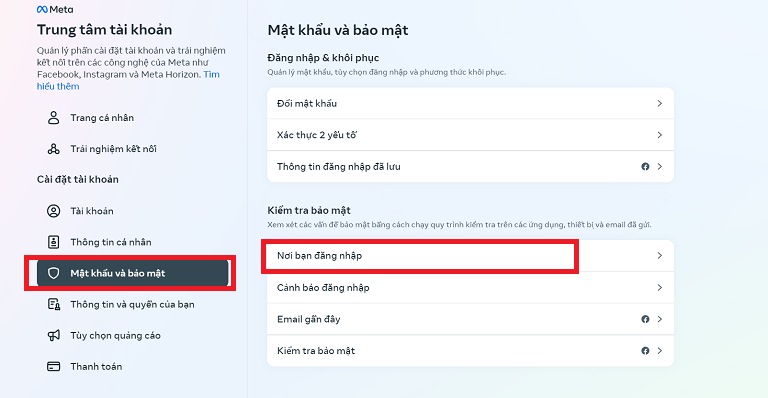This screenshot has height=398, width=768.
Task: Open Trang cá nhân in sidebar
Action: tap(132, 117)
